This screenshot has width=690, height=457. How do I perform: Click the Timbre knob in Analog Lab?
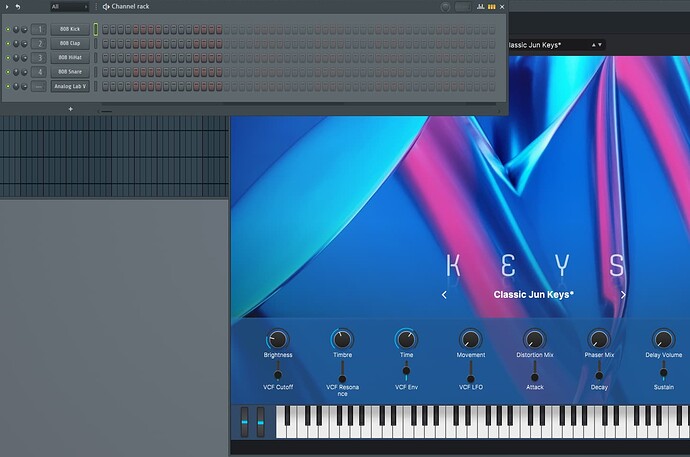[342, 340]
